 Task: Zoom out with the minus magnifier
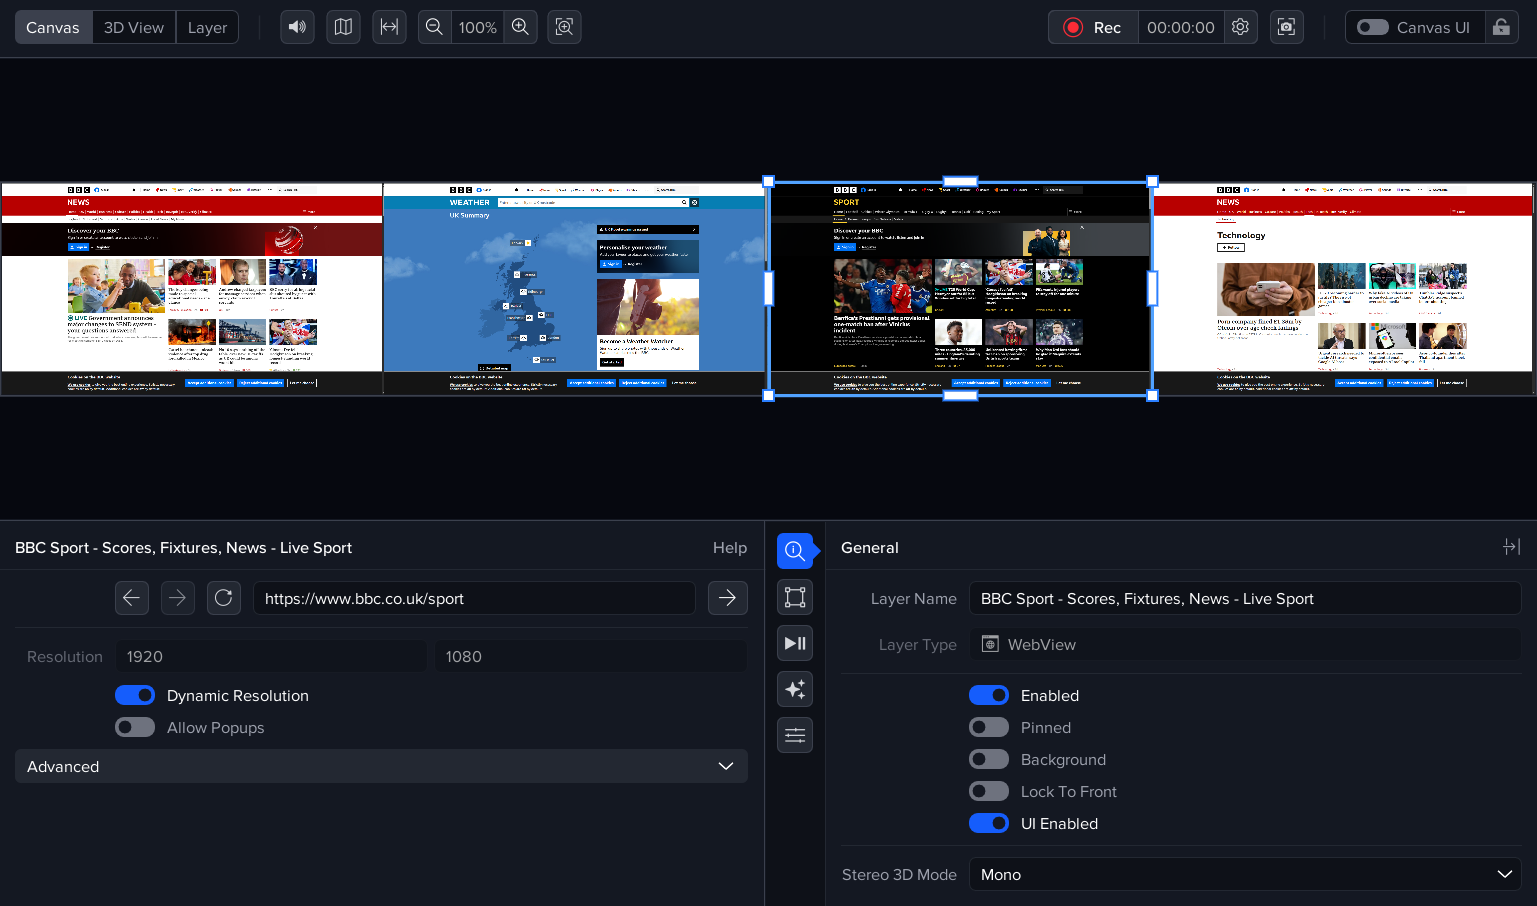pyautogui.click(x=434, y=27)
